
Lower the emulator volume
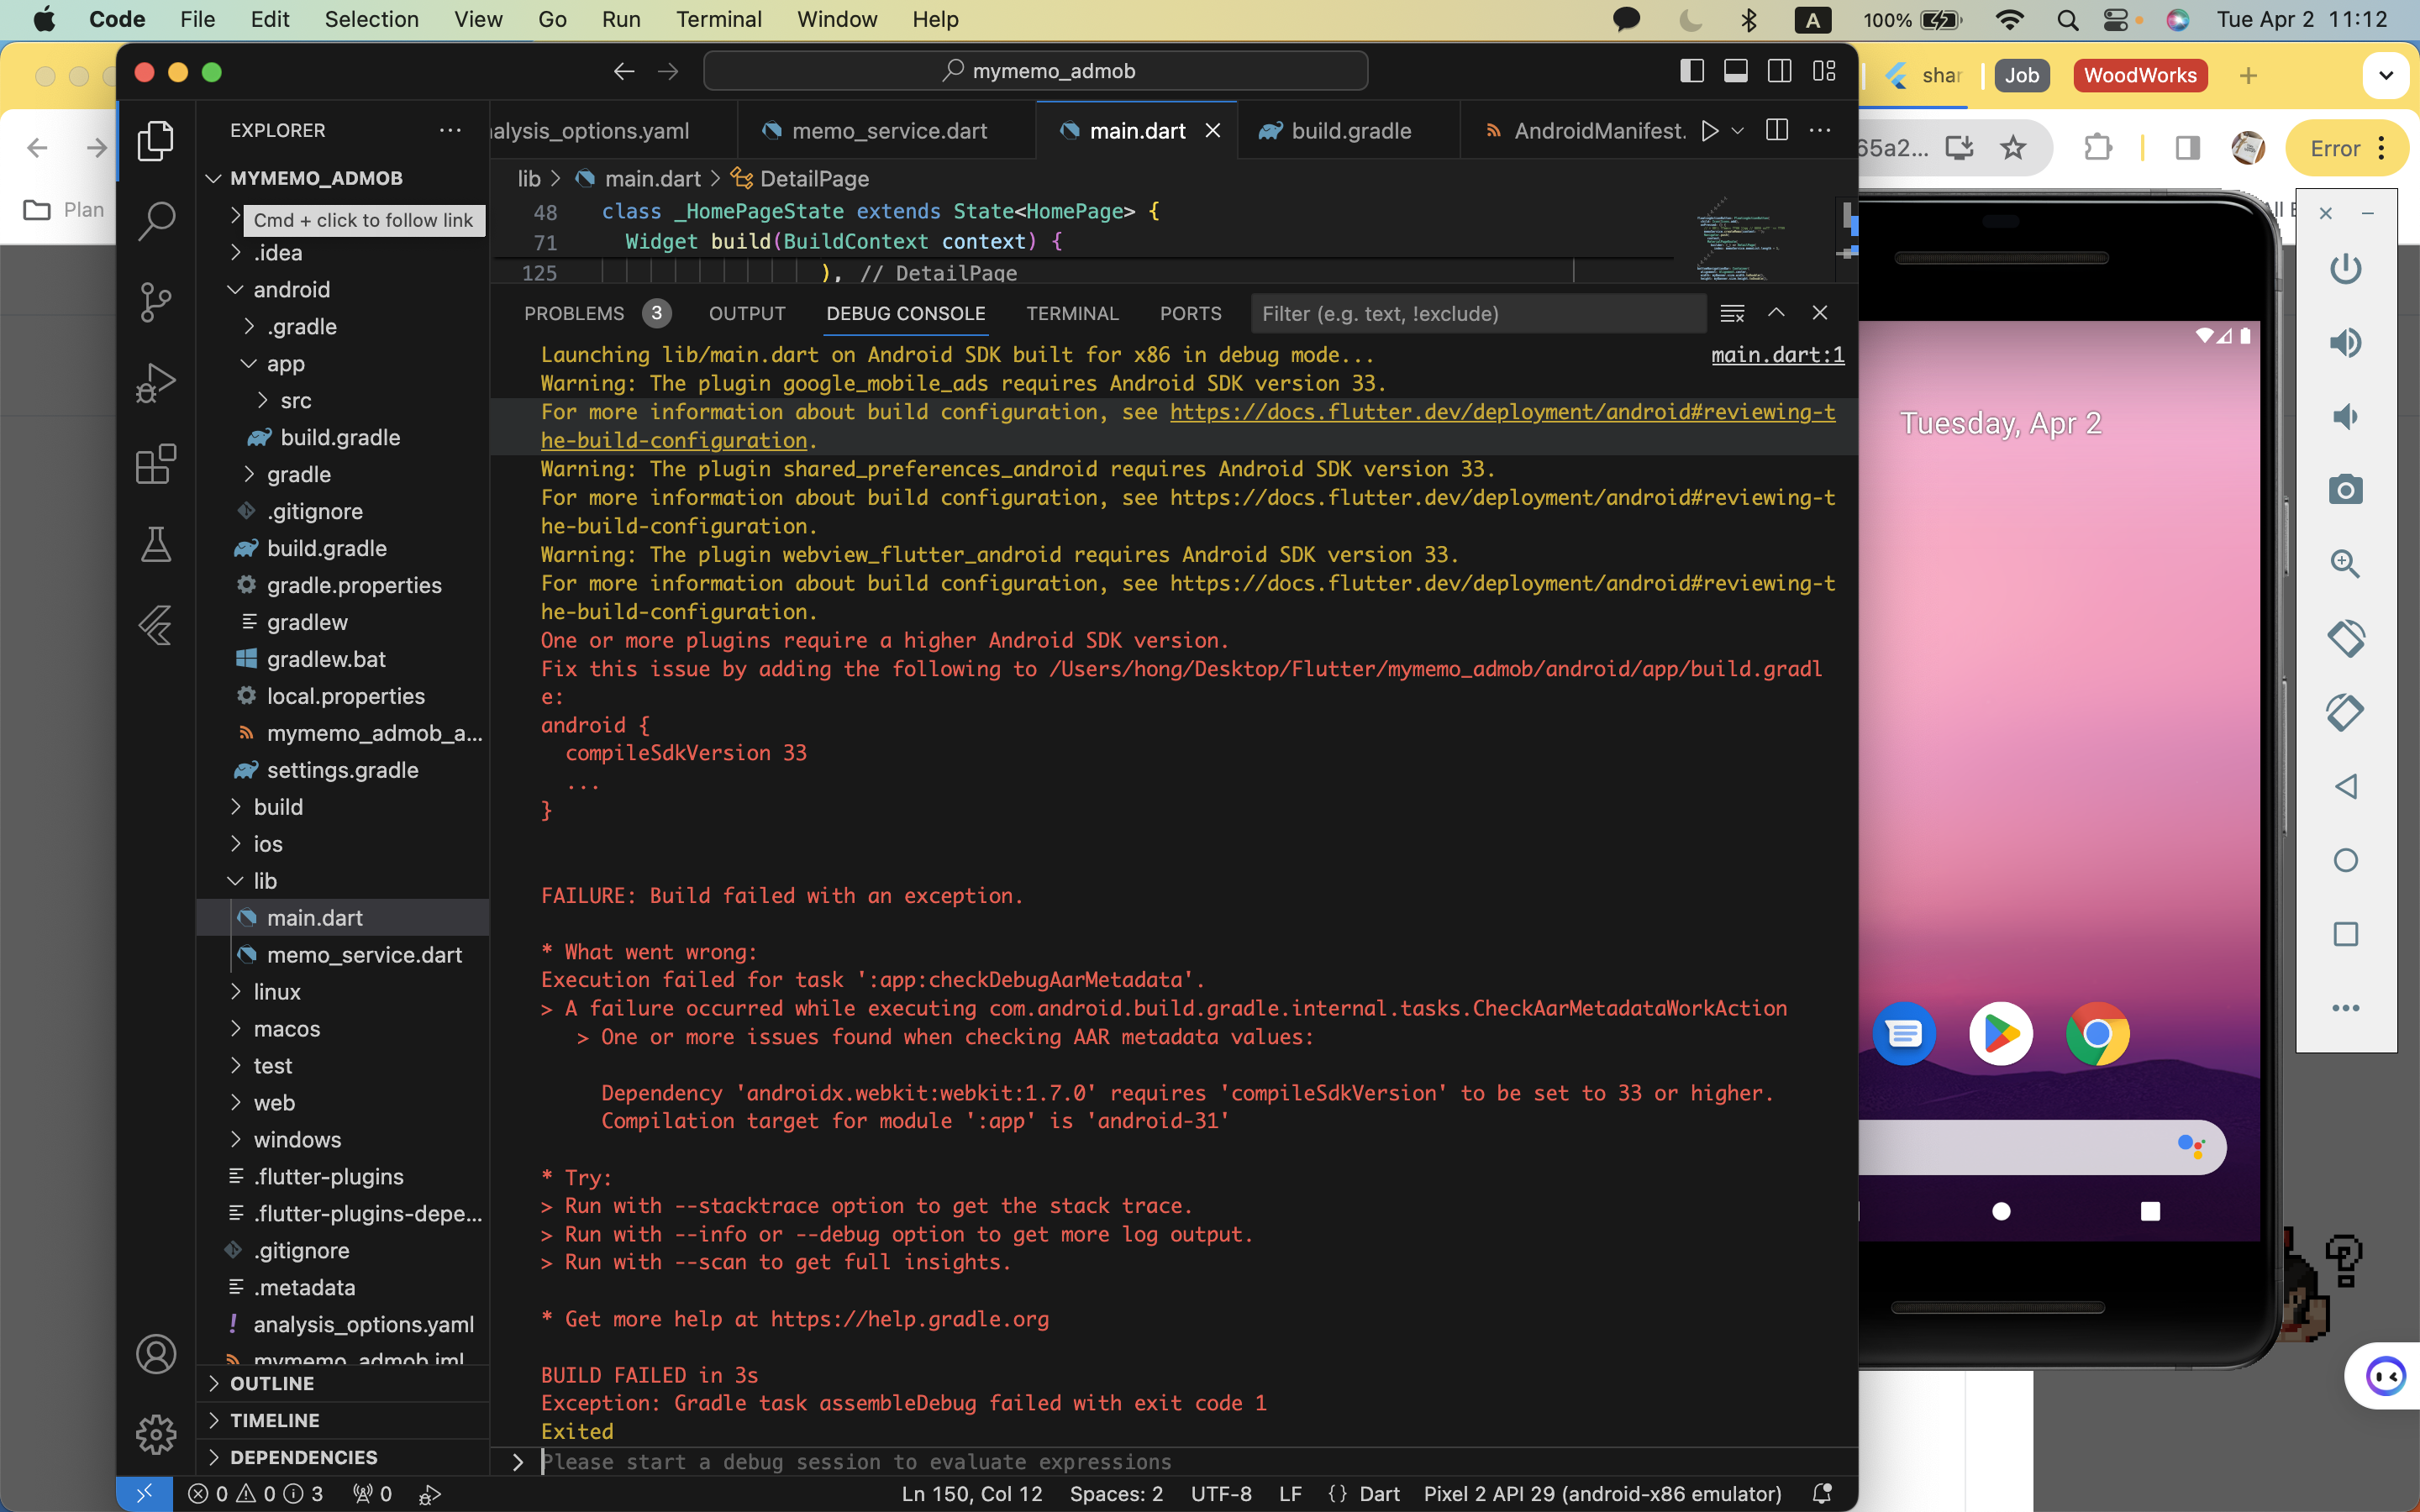(2345, 416)
